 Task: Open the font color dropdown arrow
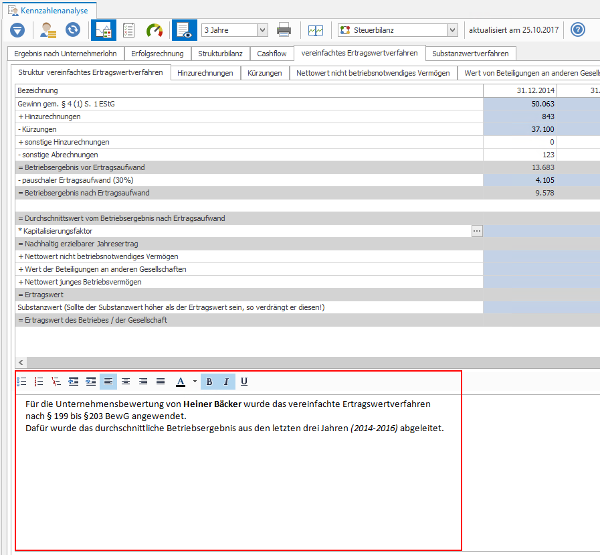(195, 382)
